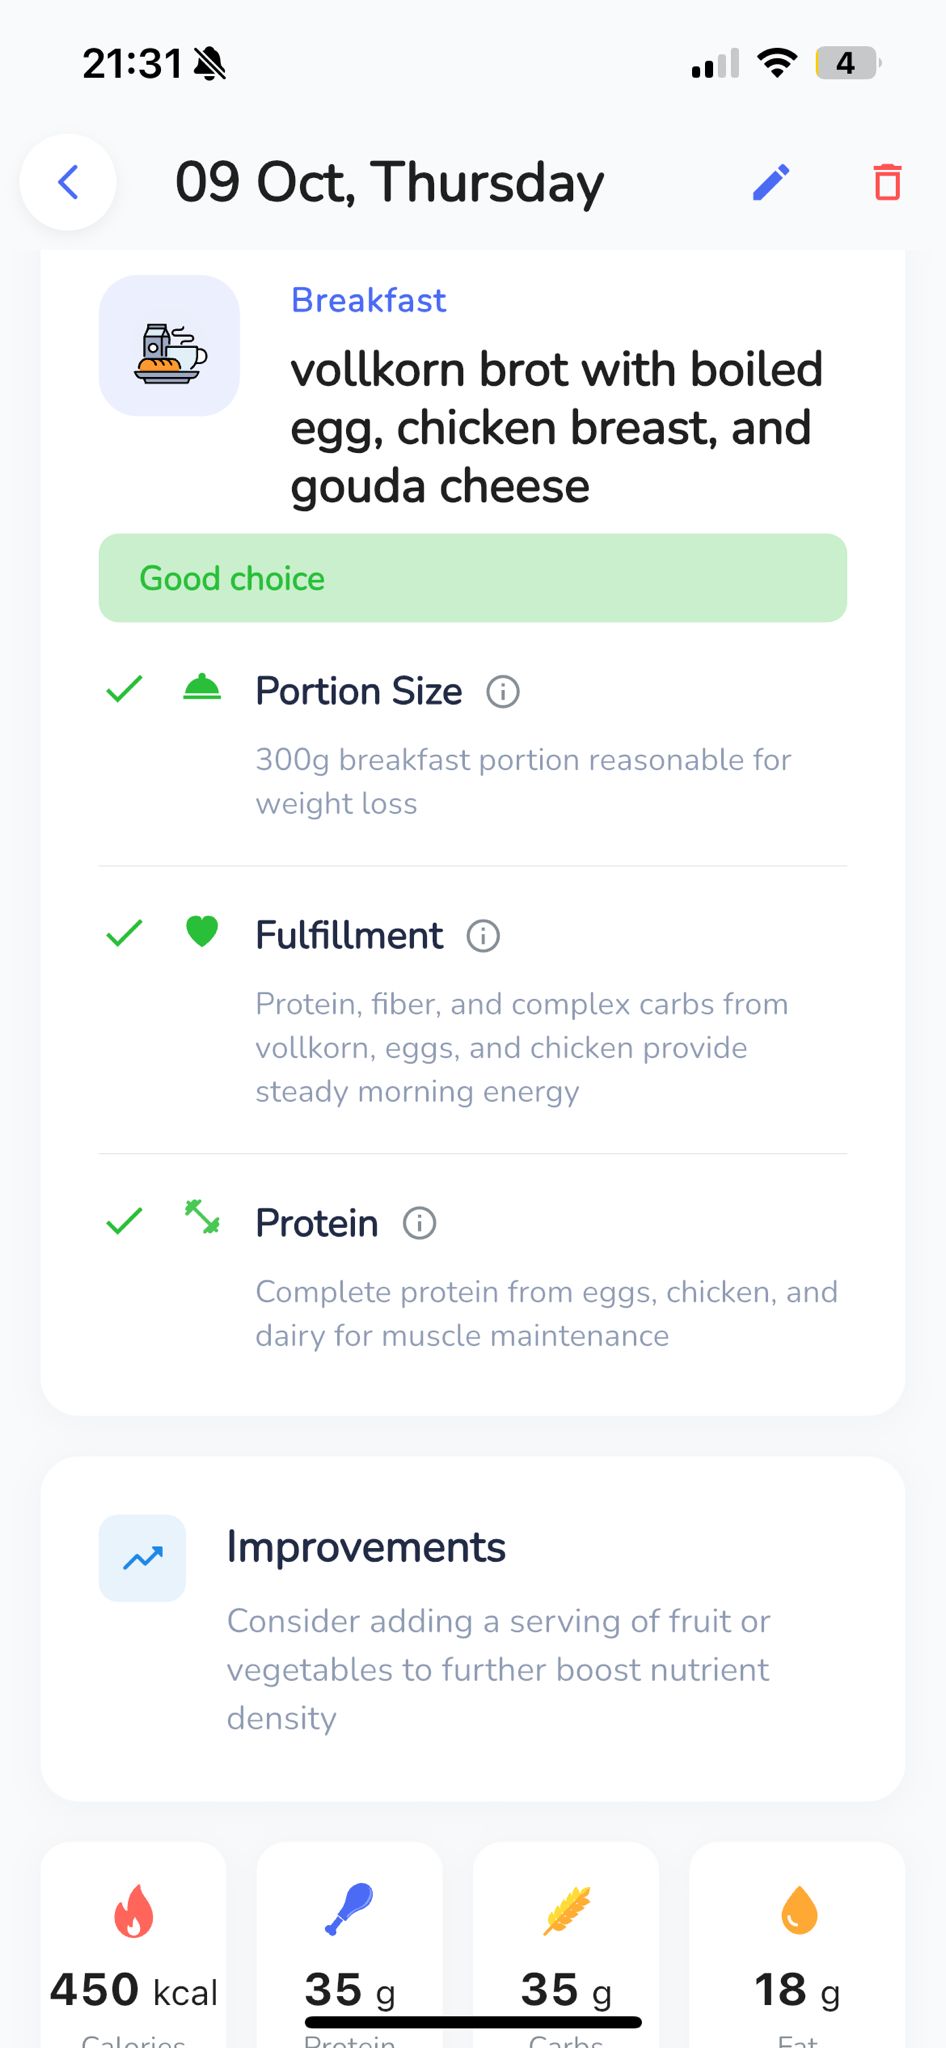Tap the blue pencil edit icon
This screenshot has width=946, height=2048.
[771, 182]
